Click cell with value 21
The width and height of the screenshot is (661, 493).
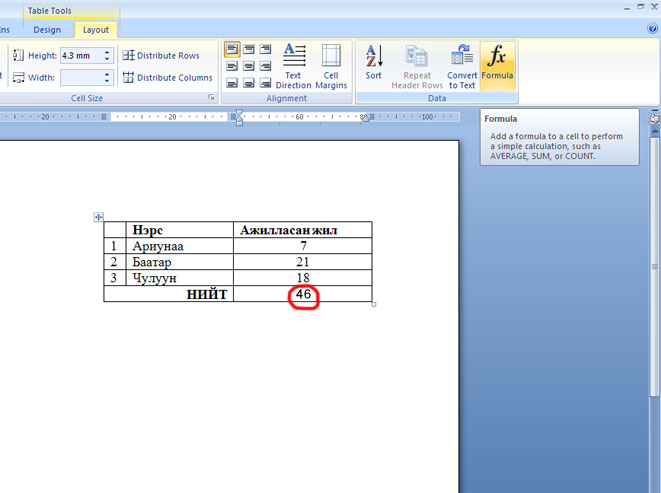coord(303,262)
